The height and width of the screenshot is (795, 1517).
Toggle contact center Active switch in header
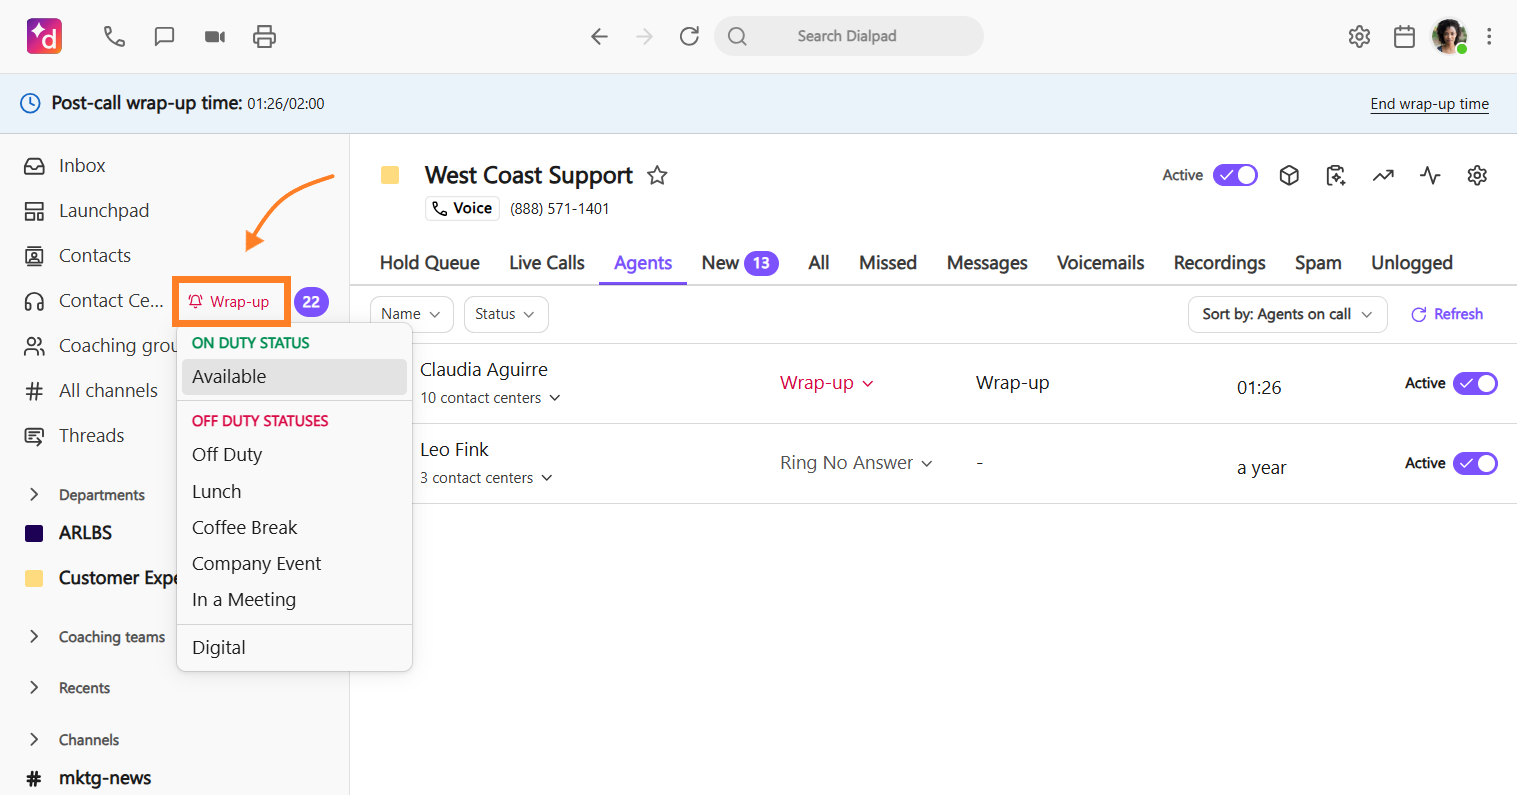(x=1236, y=175)
